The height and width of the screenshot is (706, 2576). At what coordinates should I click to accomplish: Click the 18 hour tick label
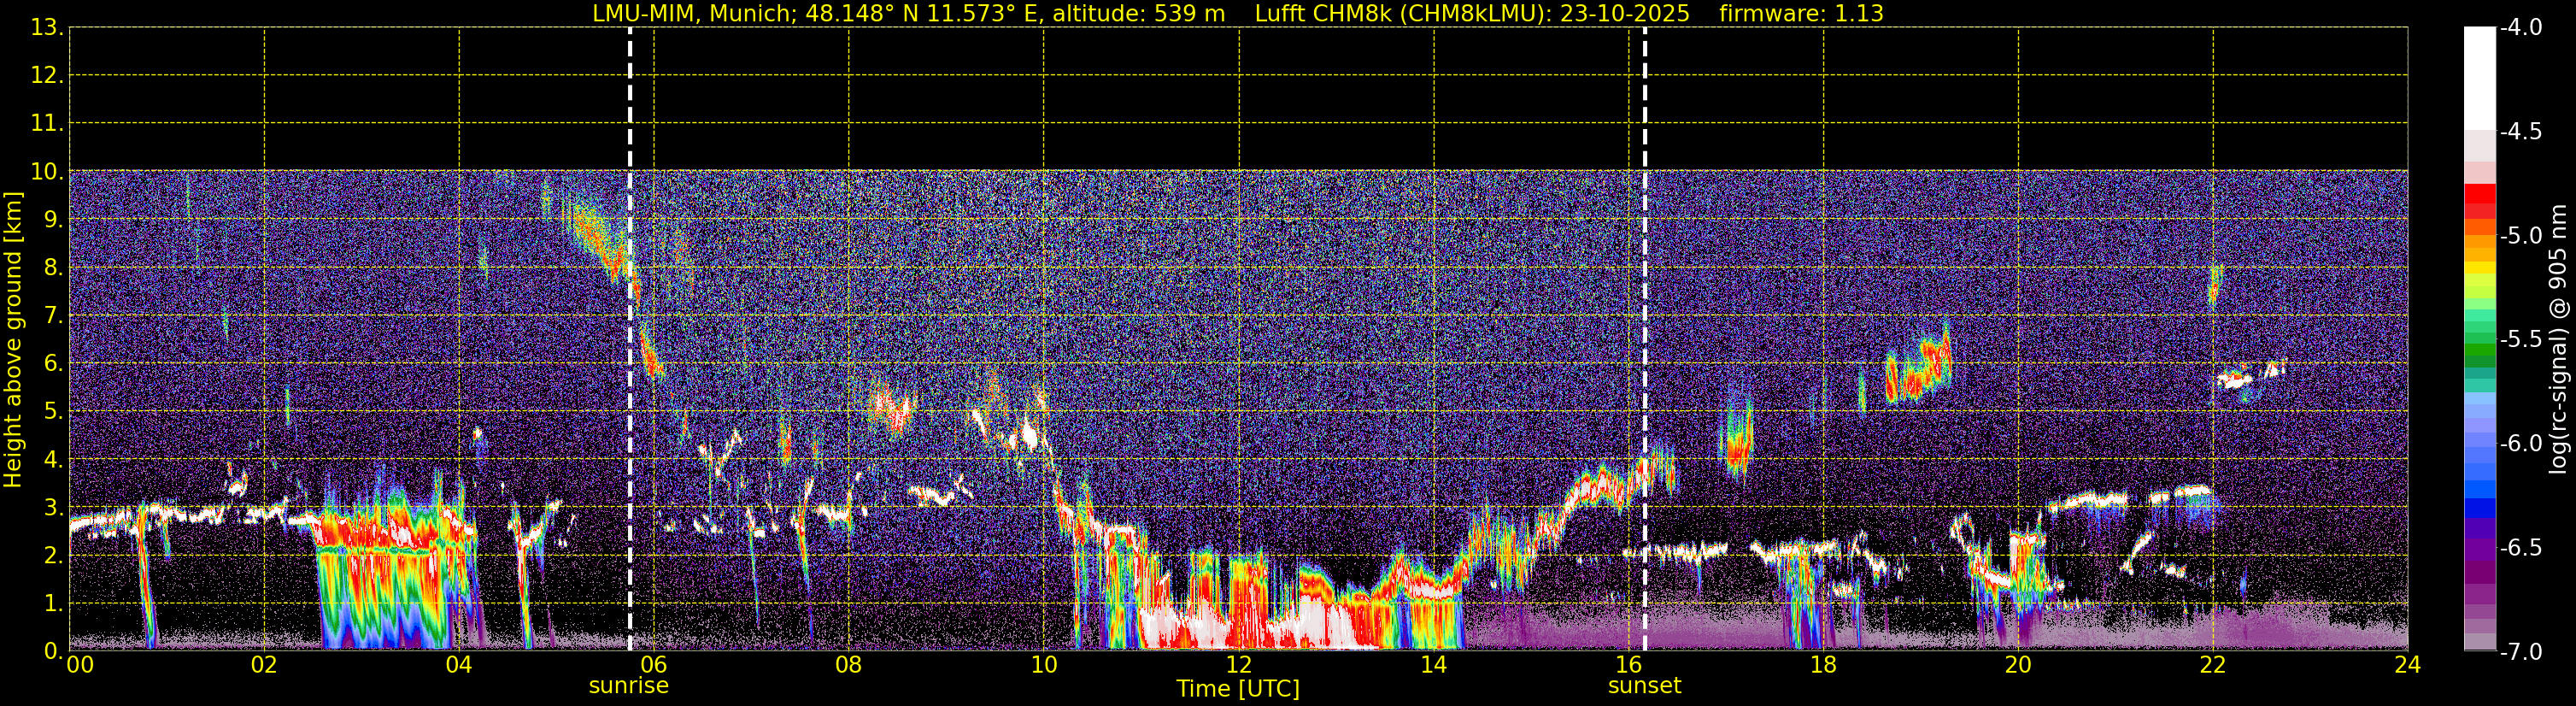pyautogui.click(x=1823, y=665)
